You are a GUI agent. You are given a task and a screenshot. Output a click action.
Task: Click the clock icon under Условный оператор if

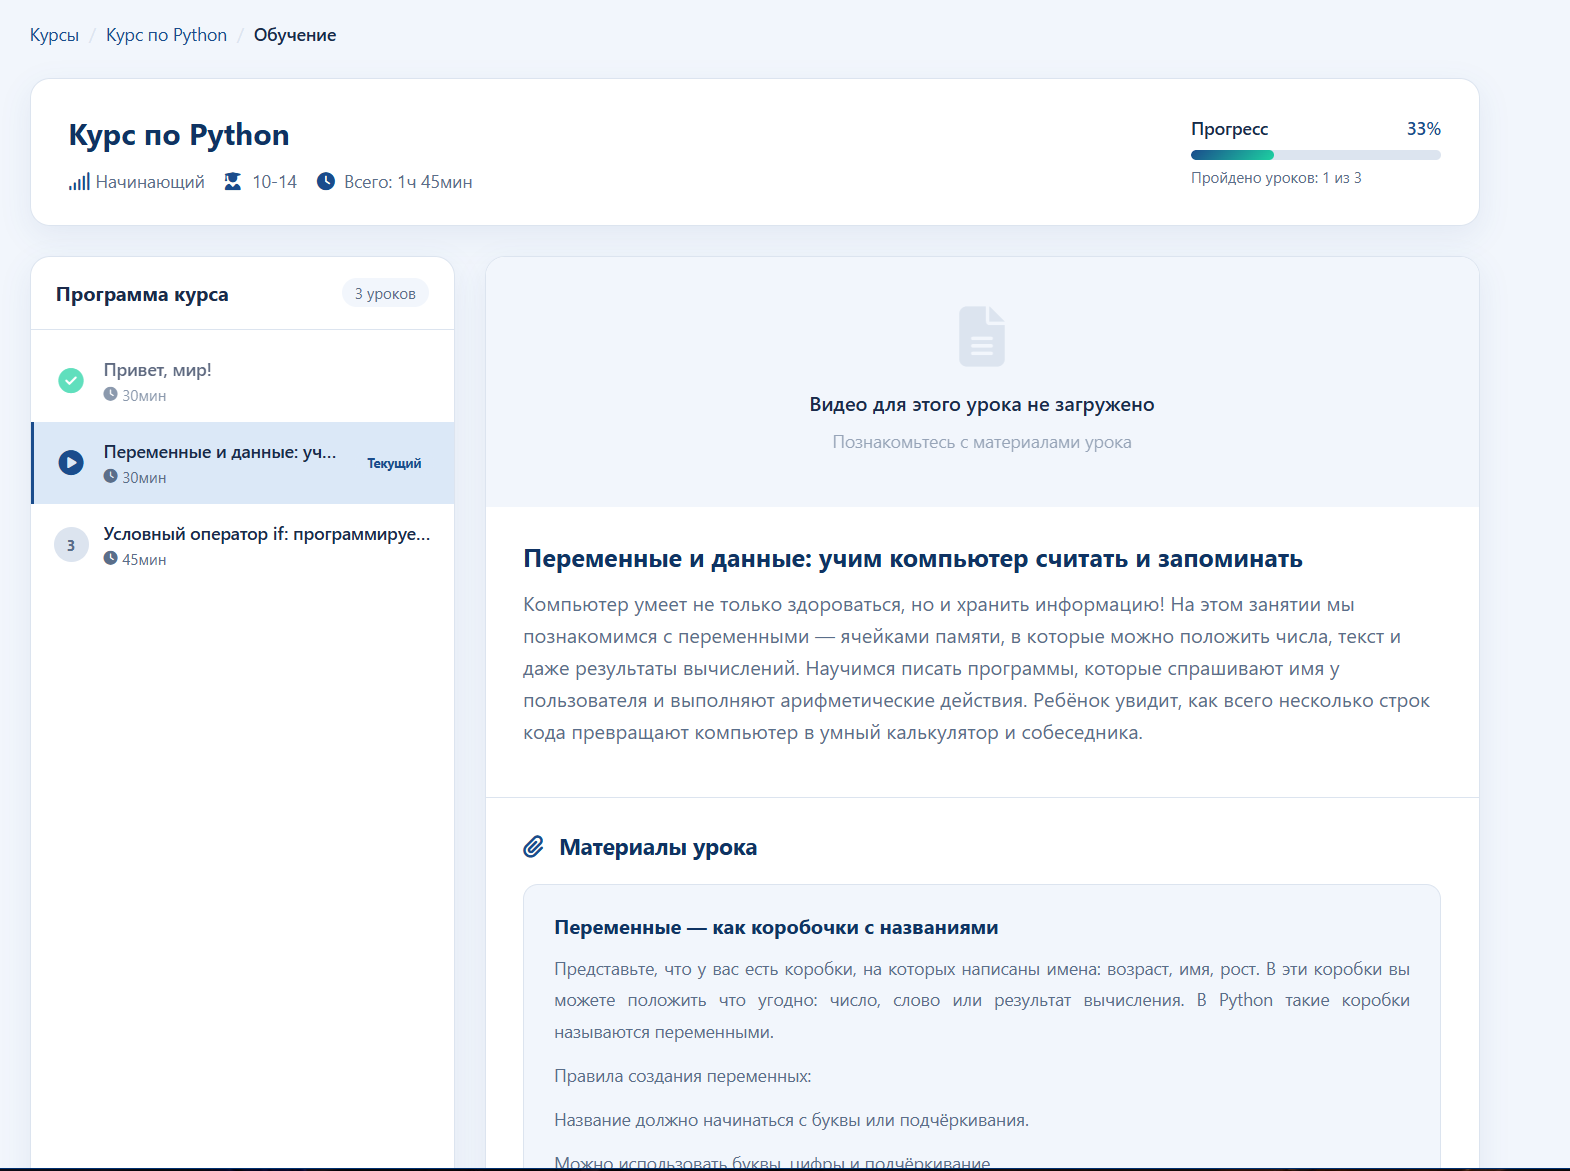point(110,559)
